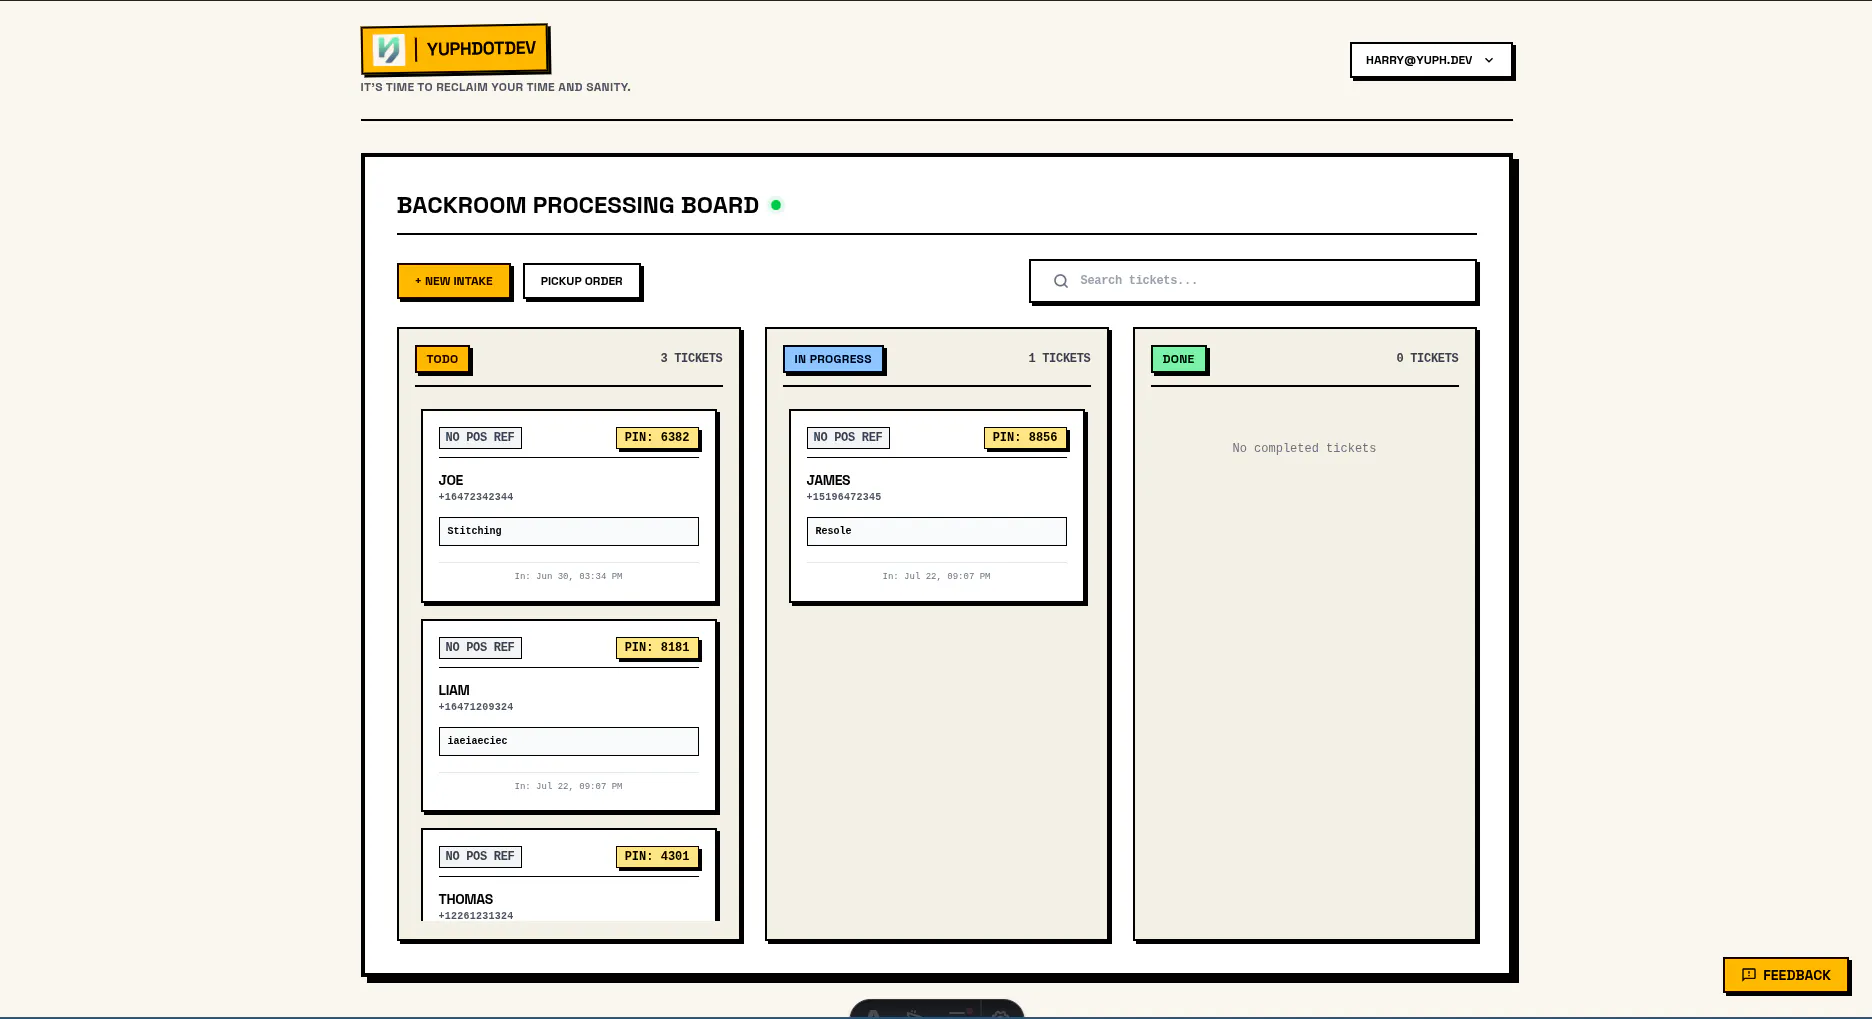
Task: Open Liam's ticket by his name
Action: [x=454, y=690]
